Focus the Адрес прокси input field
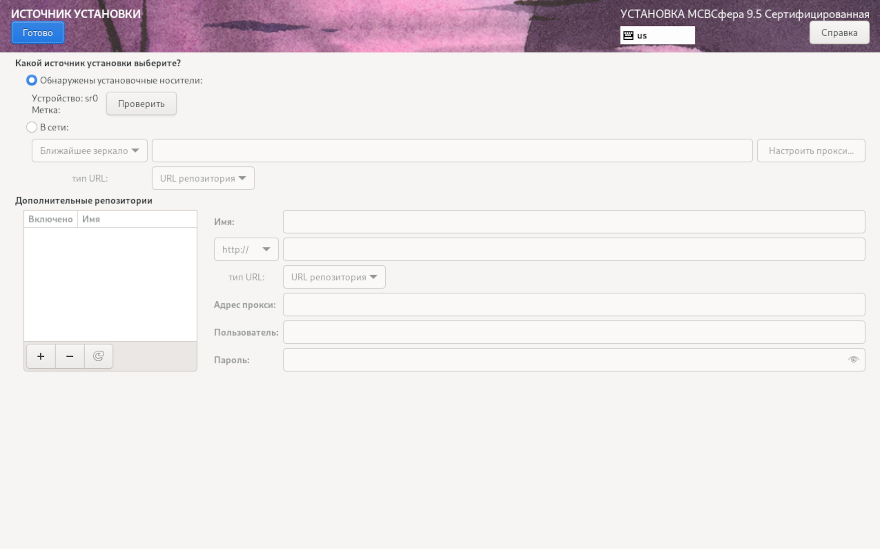 [x=574, y=305]
